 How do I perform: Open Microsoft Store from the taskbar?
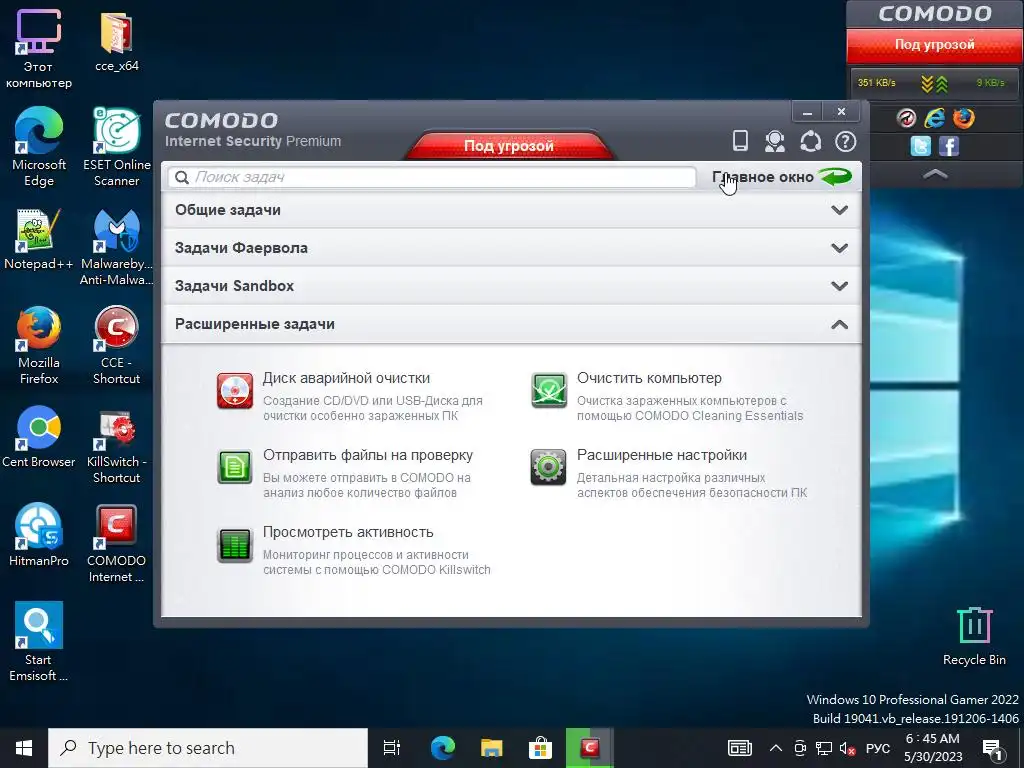point(541,748)
